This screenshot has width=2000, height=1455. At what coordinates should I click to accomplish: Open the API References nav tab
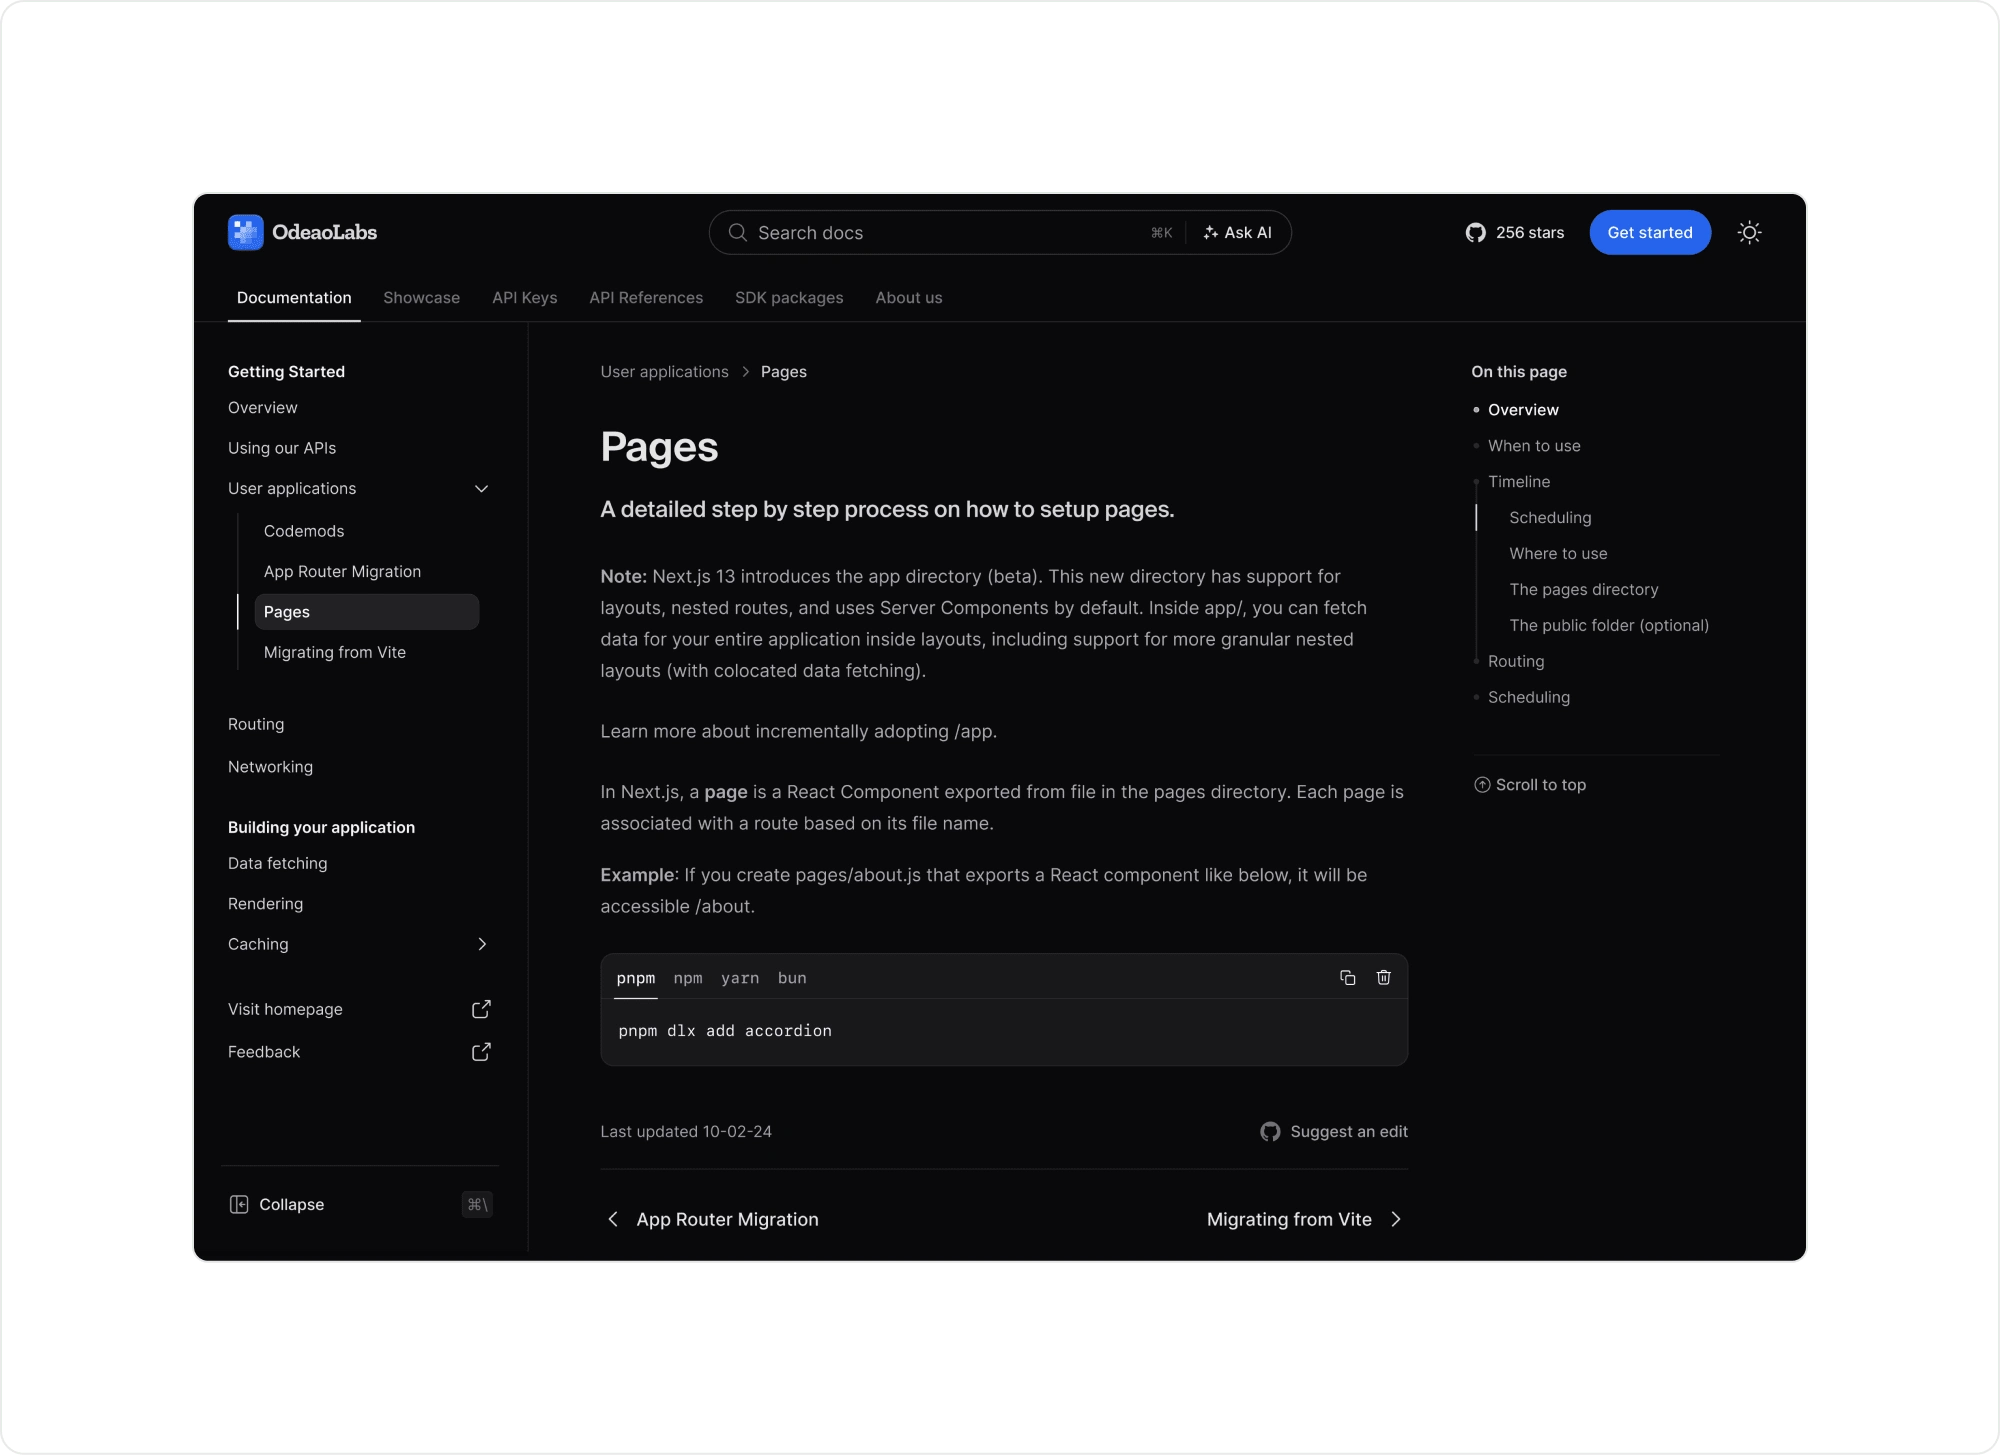point(646,298)
